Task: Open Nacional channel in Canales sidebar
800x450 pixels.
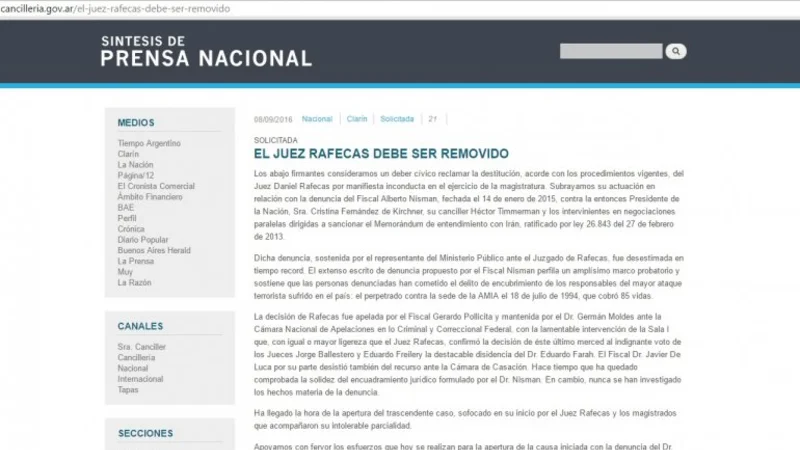Action: click(x=133, y=368)
